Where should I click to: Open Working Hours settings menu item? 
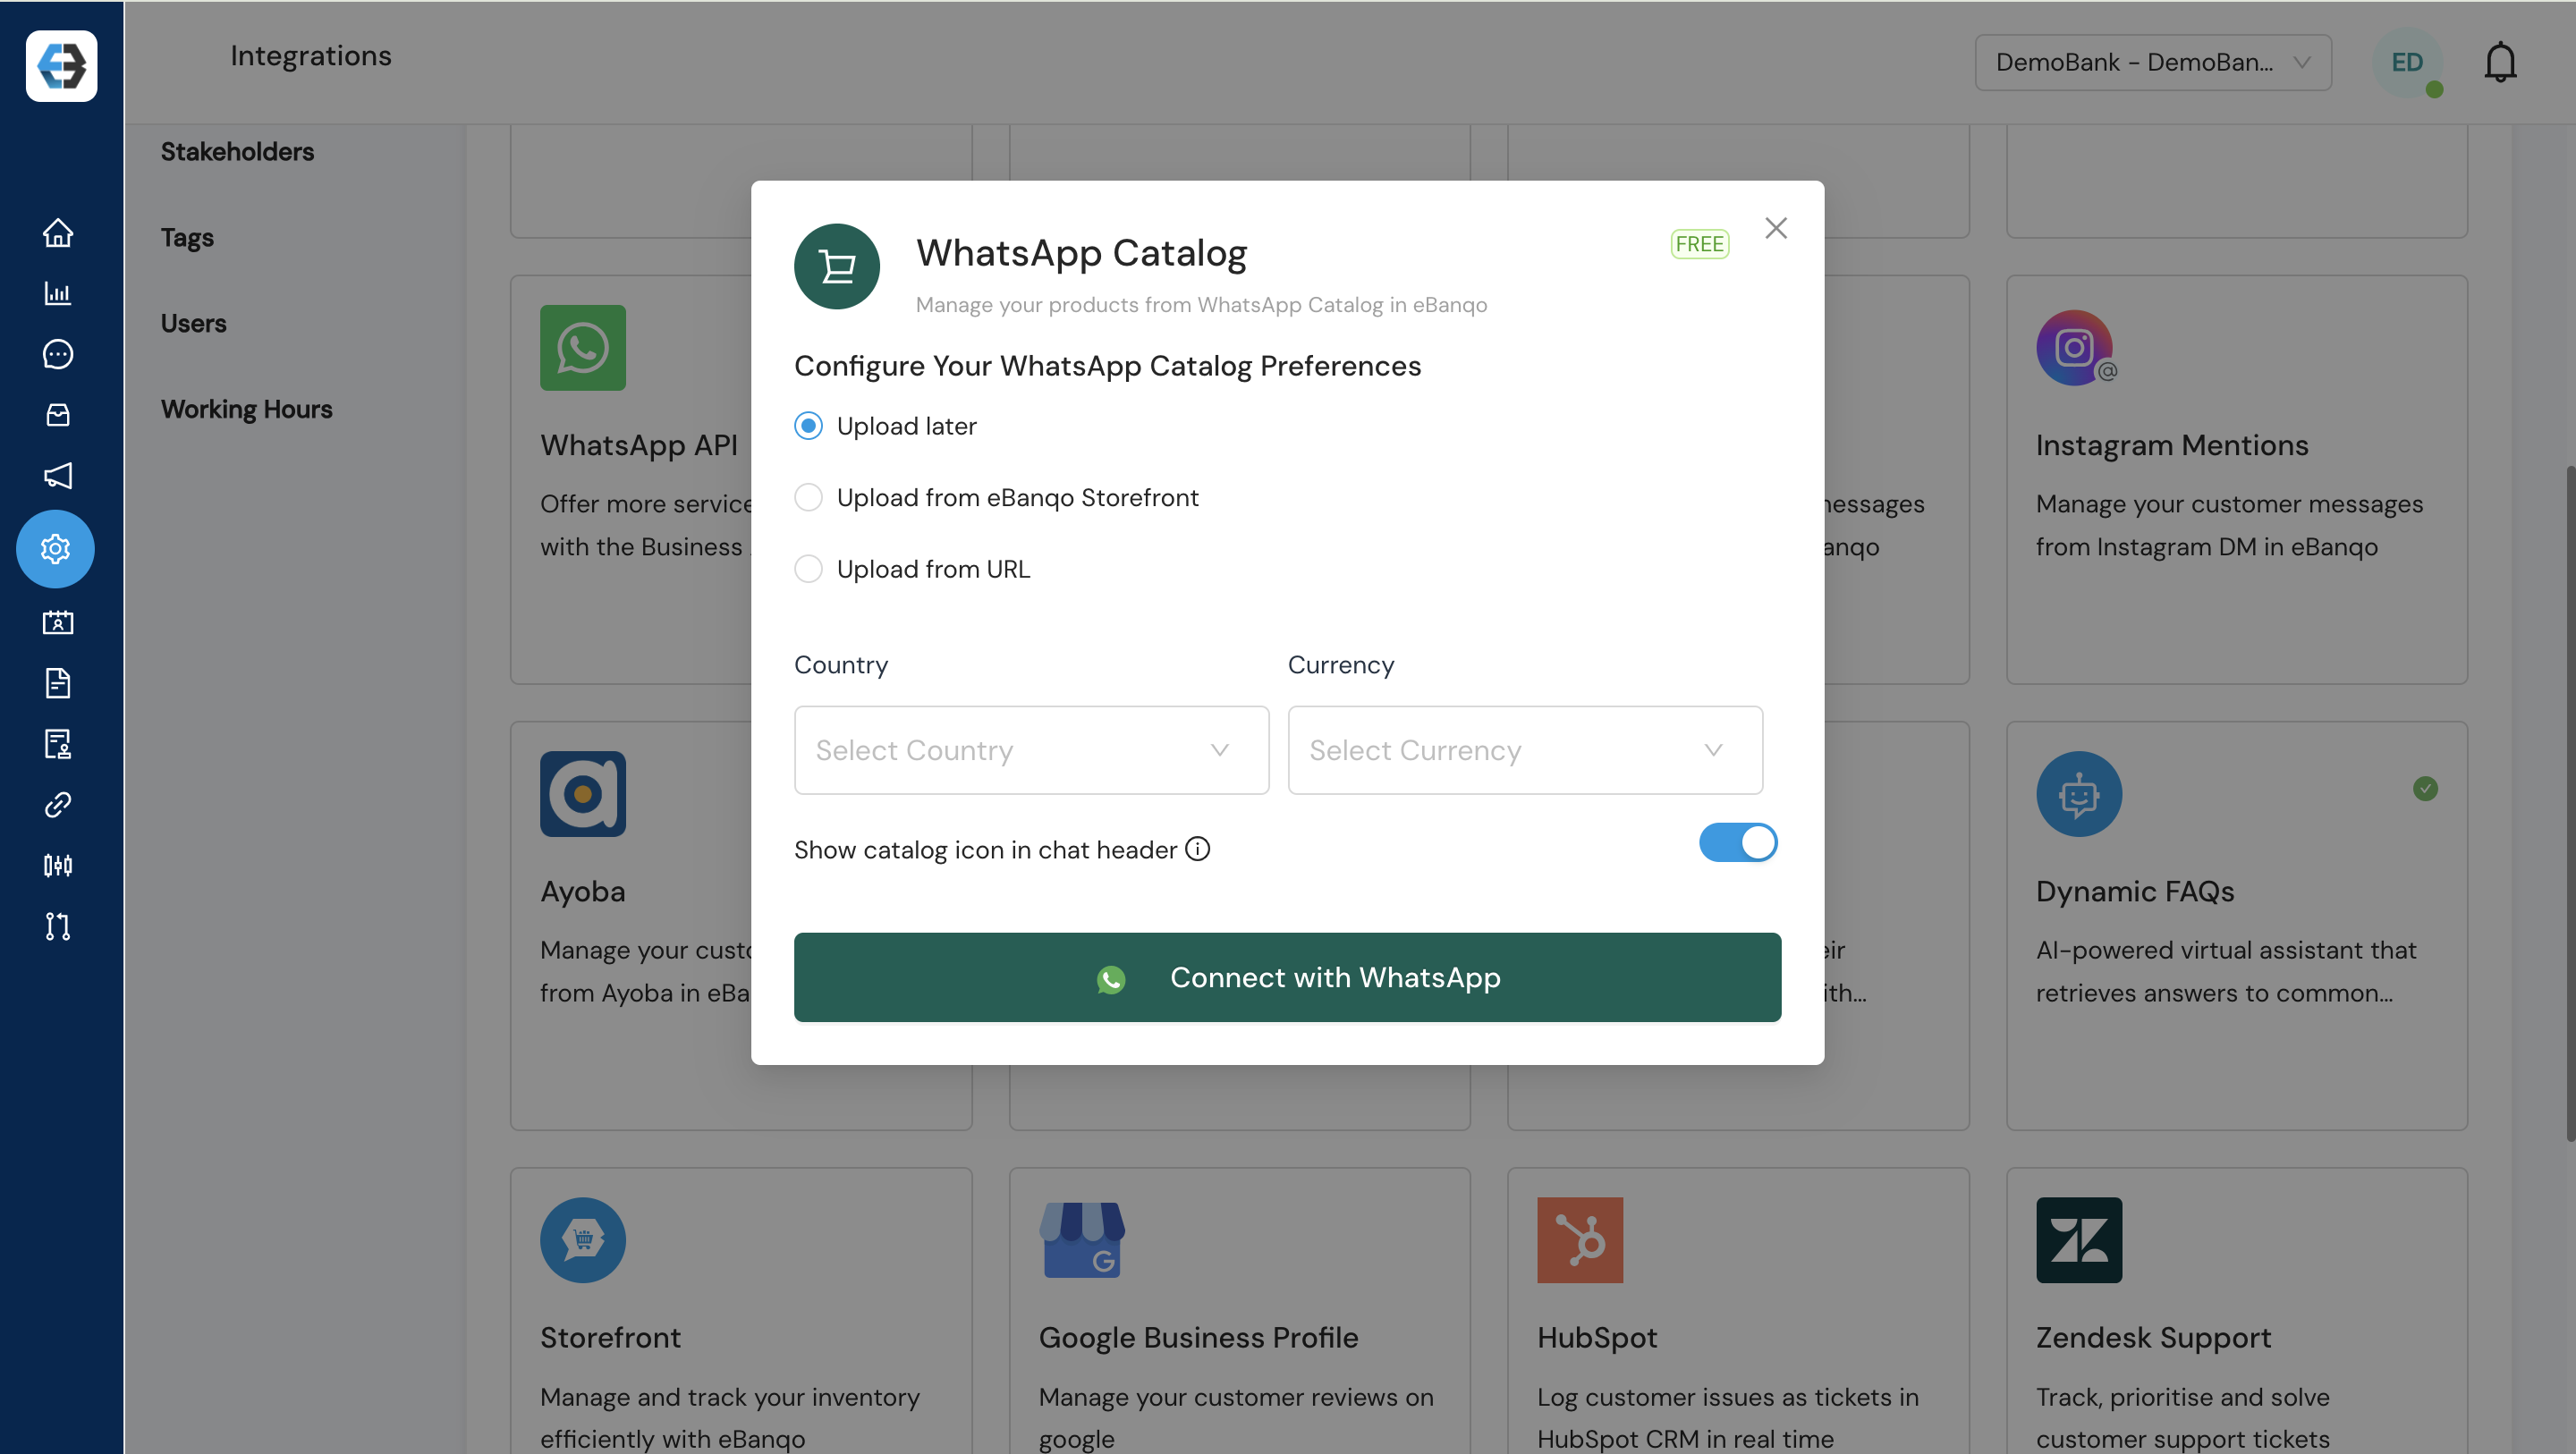pyautogui.click(x=246, y=409)
